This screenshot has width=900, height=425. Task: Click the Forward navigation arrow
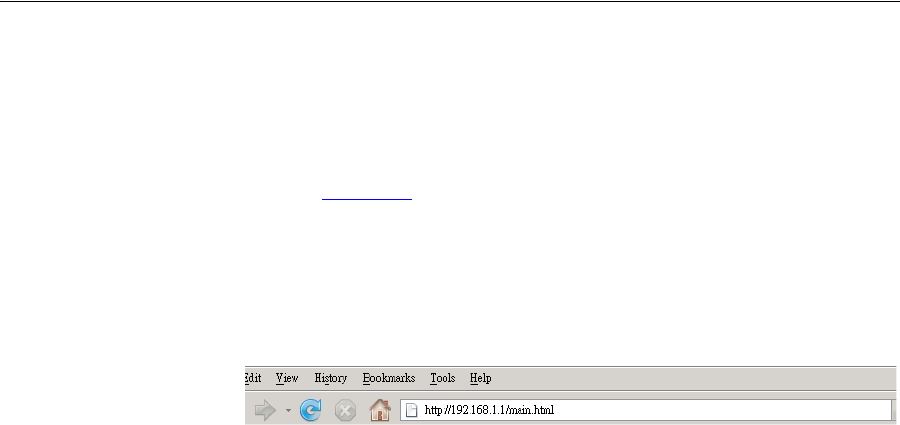point(265,410)
